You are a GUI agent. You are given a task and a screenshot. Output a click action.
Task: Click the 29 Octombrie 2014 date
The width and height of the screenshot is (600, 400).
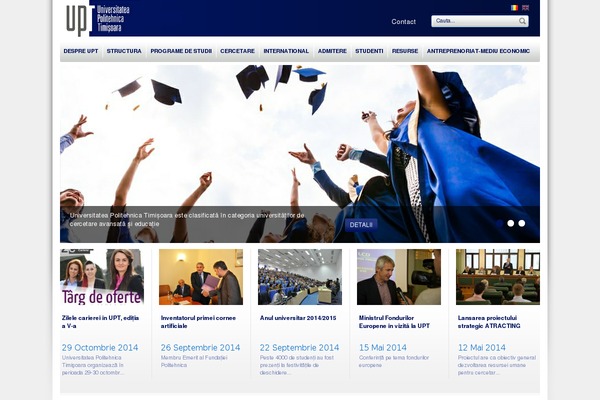click(x=100, y=348)
